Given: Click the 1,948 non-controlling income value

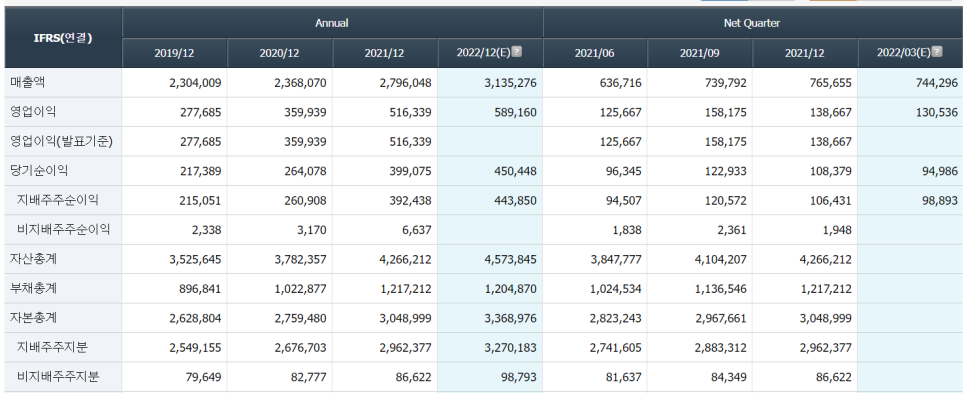Looking at the screenshot, I should tap(838, 230).
